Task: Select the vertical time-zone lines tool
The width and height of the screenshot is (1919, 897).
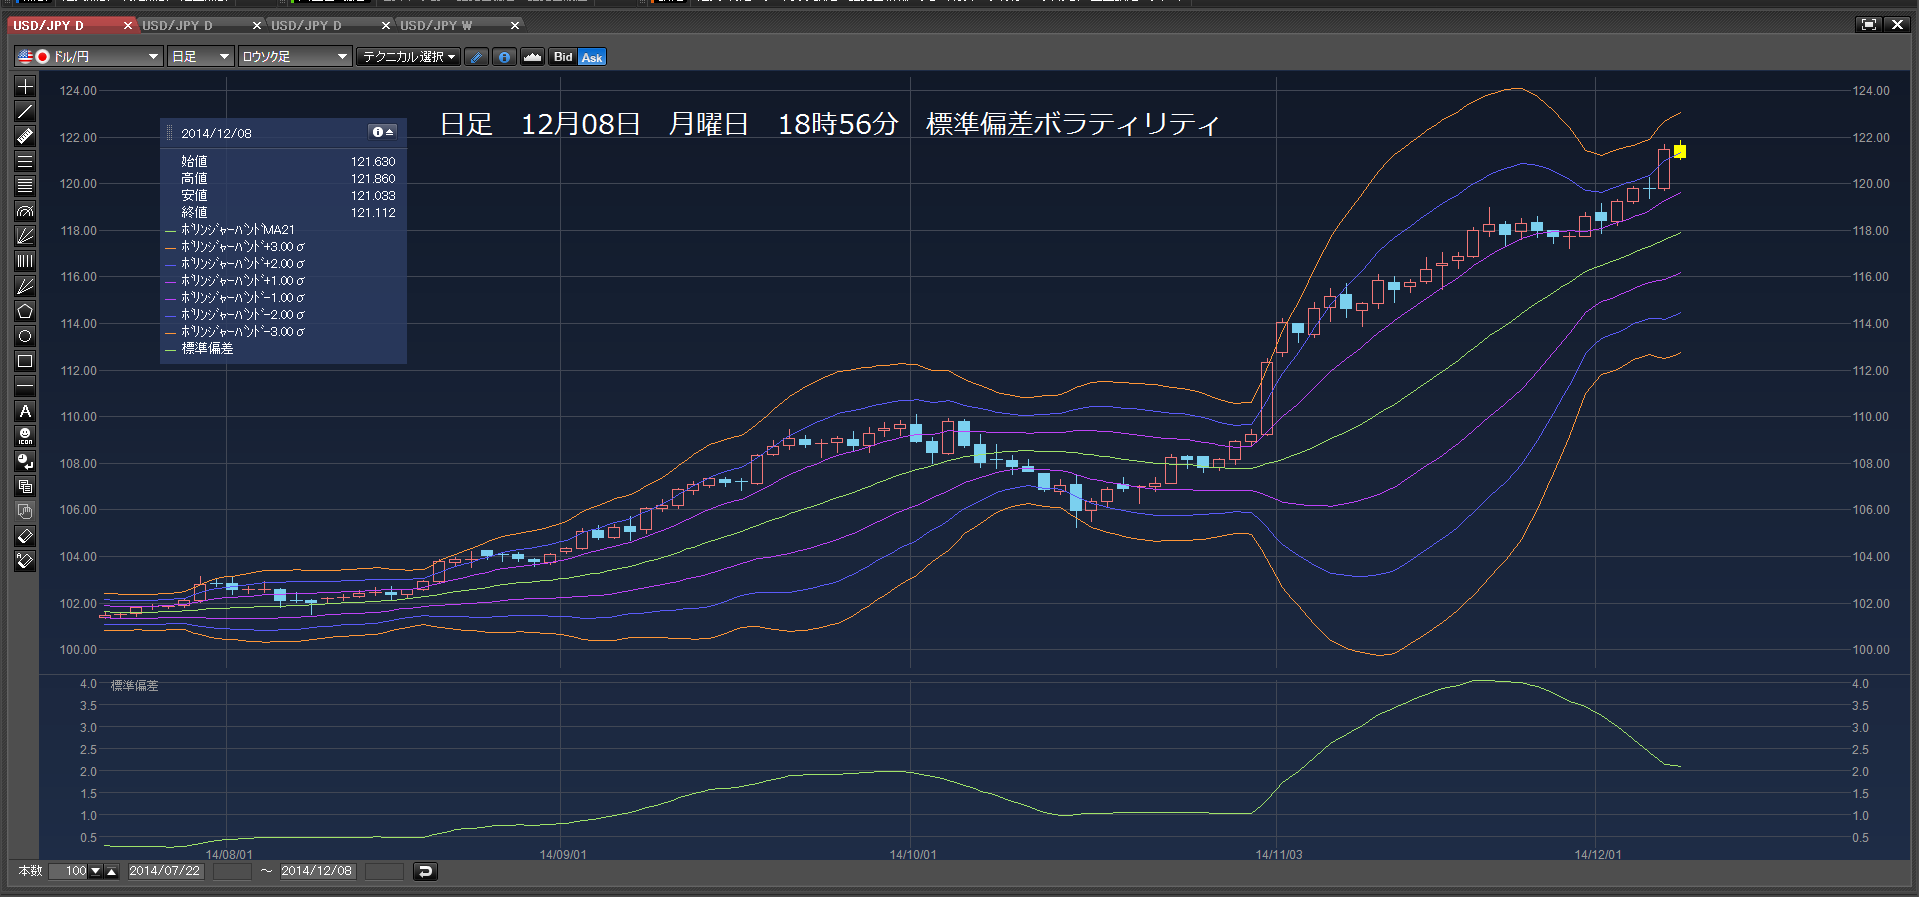Action: pyautogui.click(x=25, y=261)
